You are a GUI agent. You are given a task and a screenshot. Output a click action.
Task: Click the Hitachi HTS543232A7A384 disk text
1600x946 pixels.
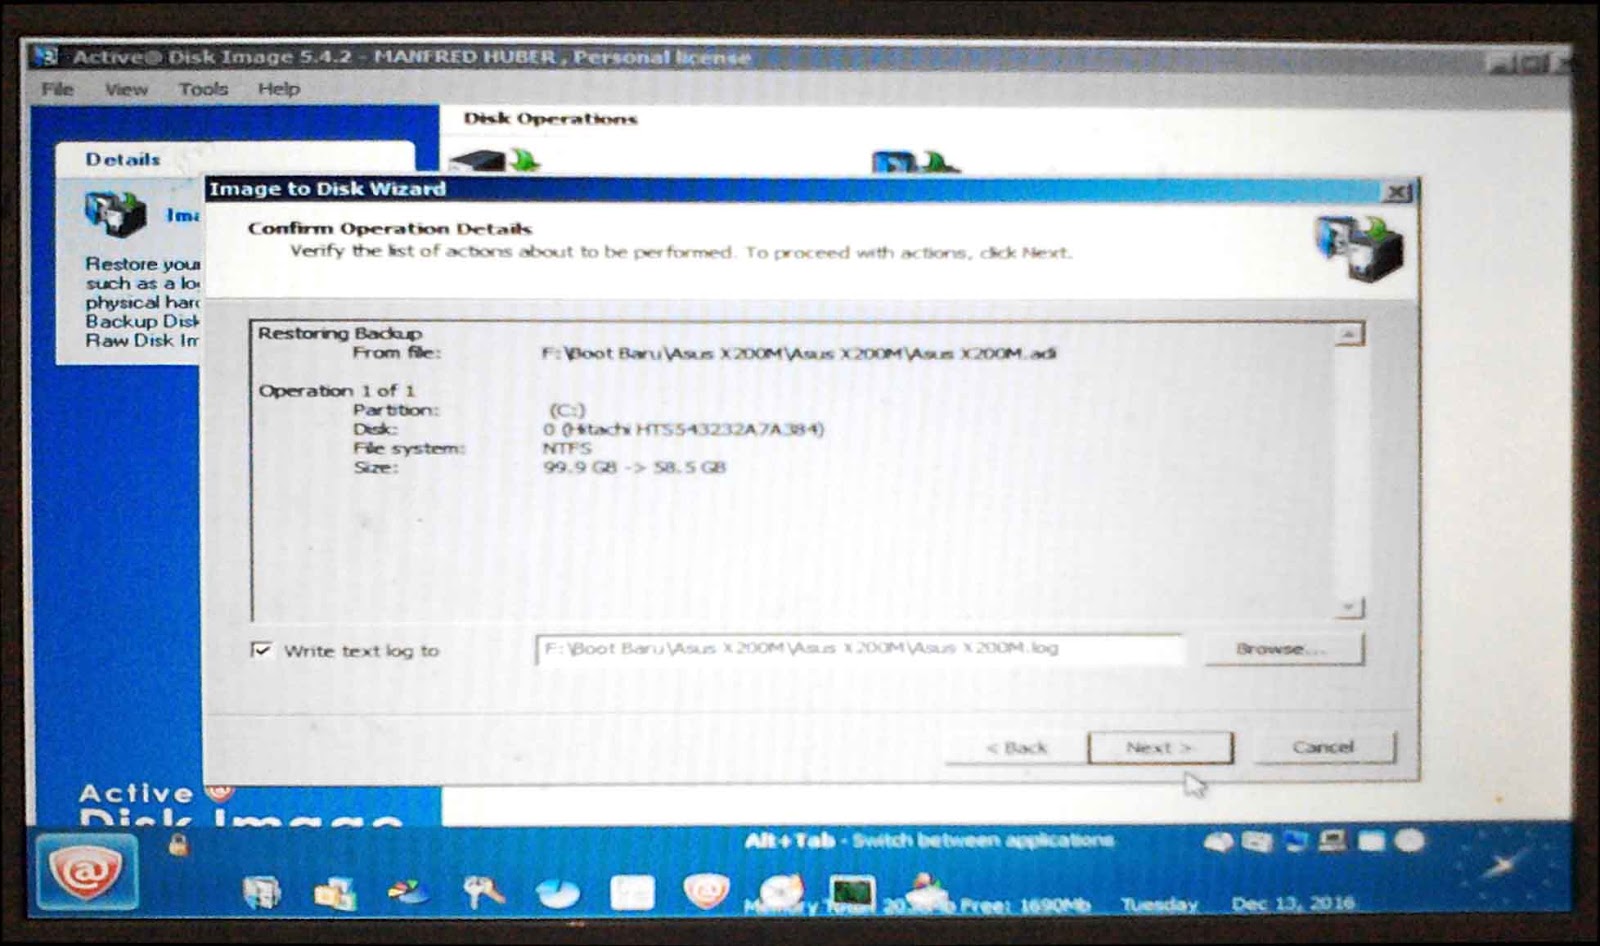tap(683, 429)
